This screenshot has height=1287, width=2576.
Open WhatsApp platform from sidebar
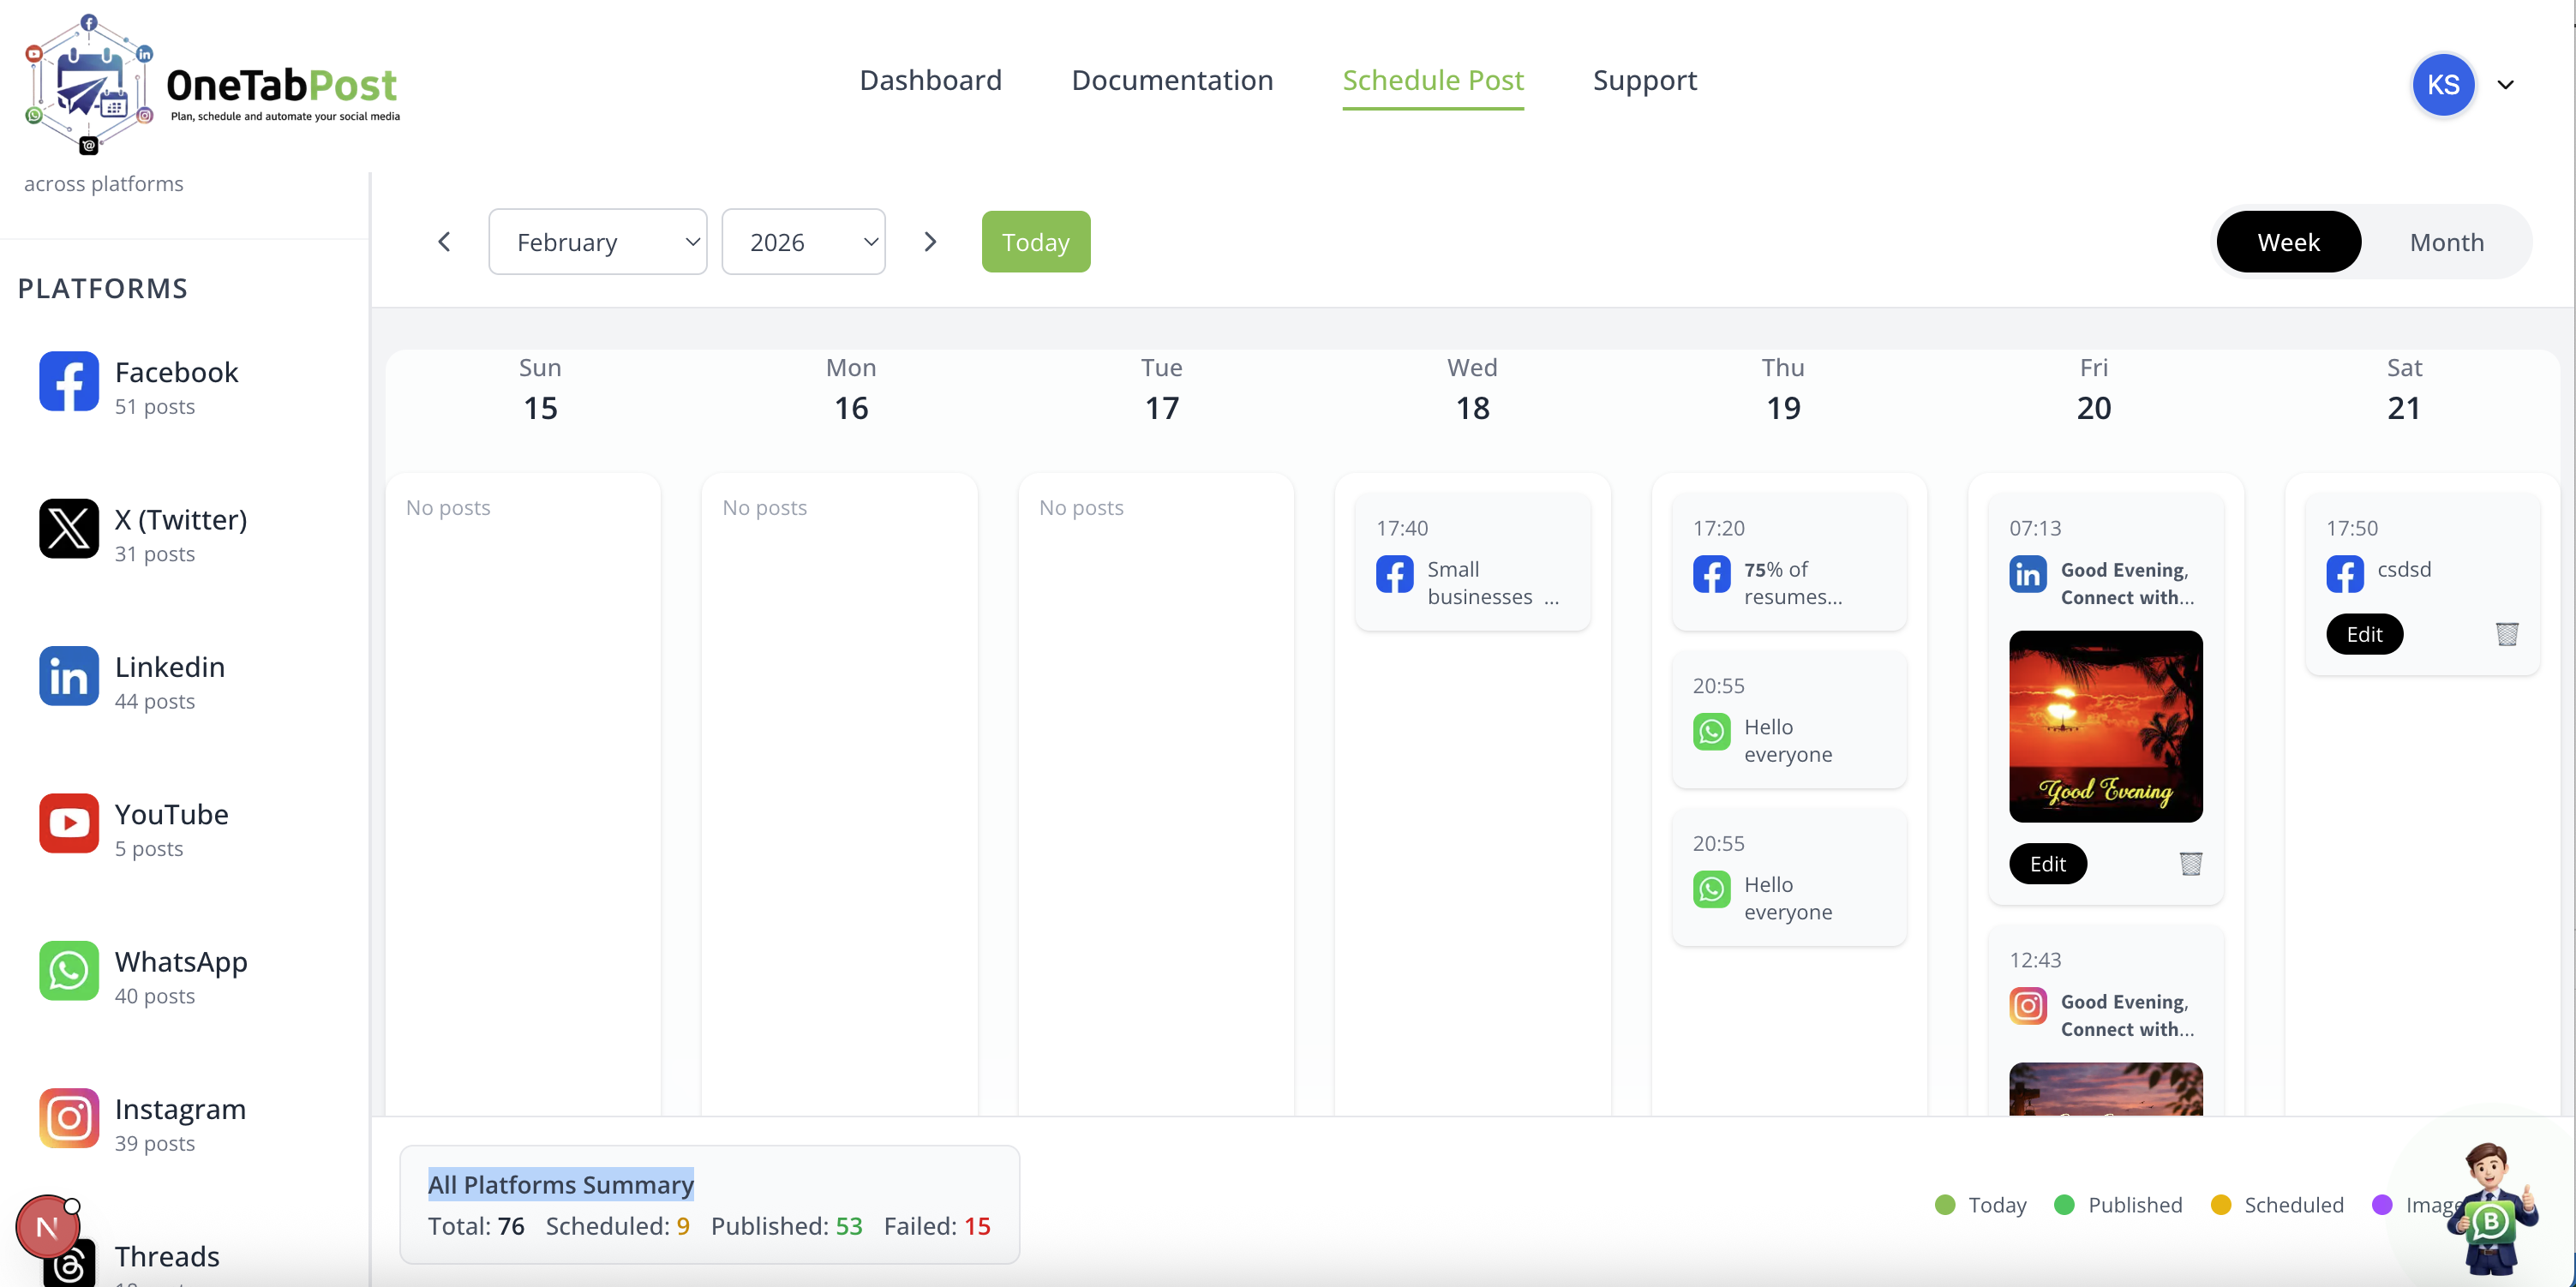coord(69,970)
